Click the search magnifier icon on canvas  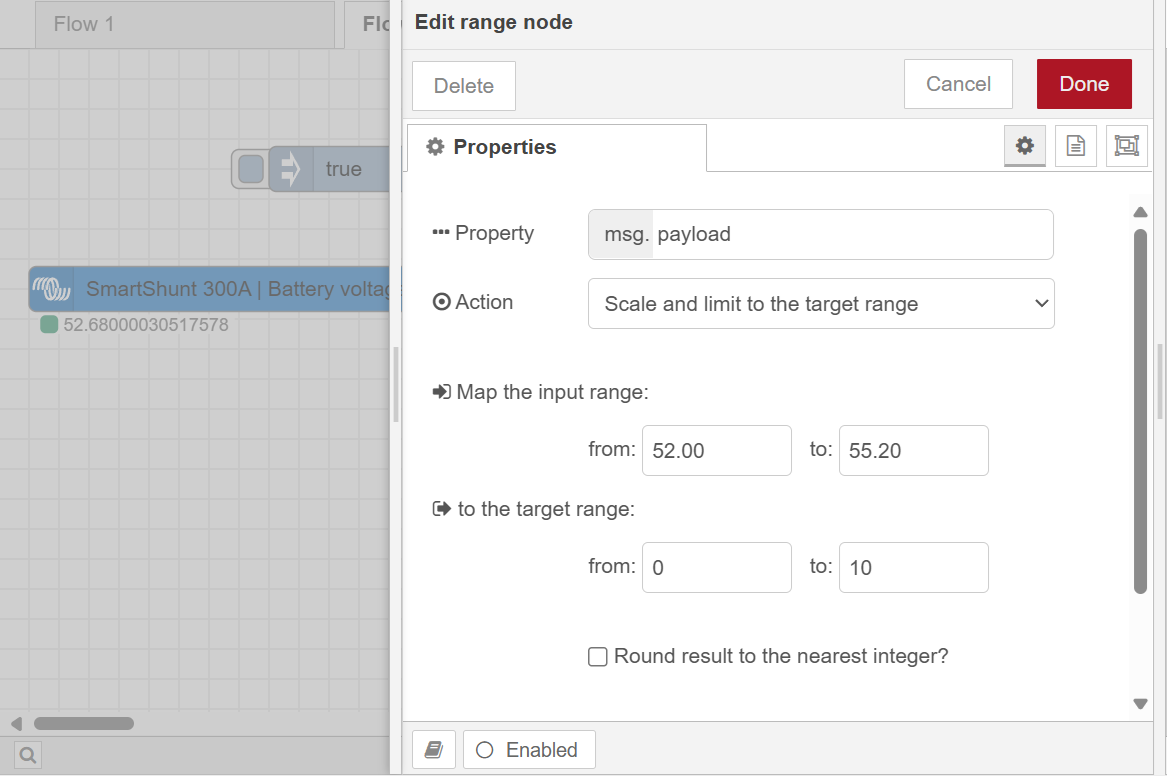click(x=27, y=754)
